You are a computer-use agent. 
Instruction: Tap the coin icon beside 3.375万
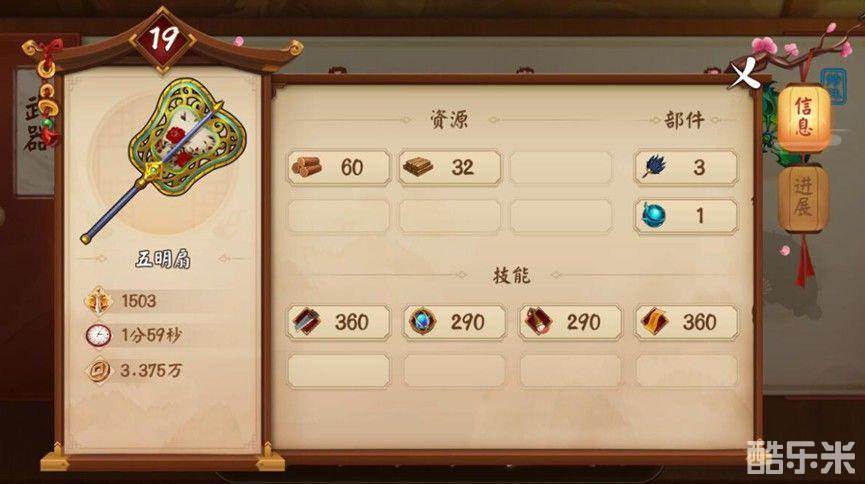(99, 370)
